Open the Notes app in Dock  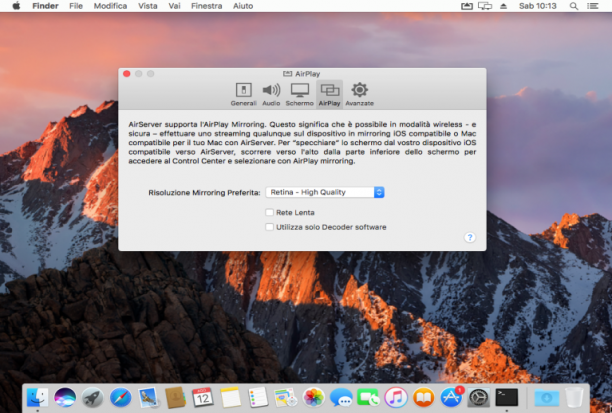click(230, 397)
